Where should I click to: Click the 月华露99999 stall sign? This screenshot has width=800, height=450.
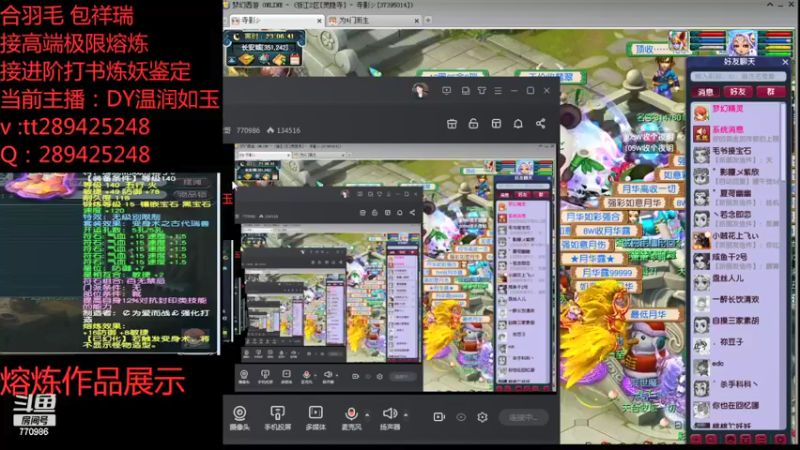[607, 273]
